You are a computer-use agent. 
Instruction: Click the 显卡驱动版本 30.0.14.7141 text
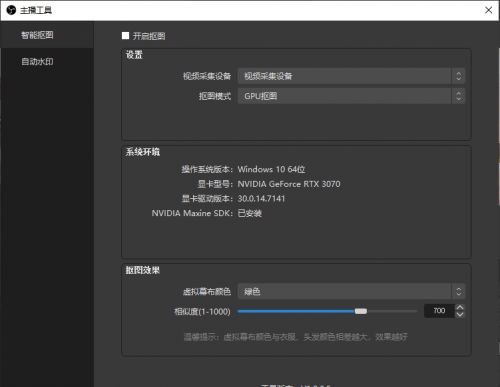coord(261,199)
